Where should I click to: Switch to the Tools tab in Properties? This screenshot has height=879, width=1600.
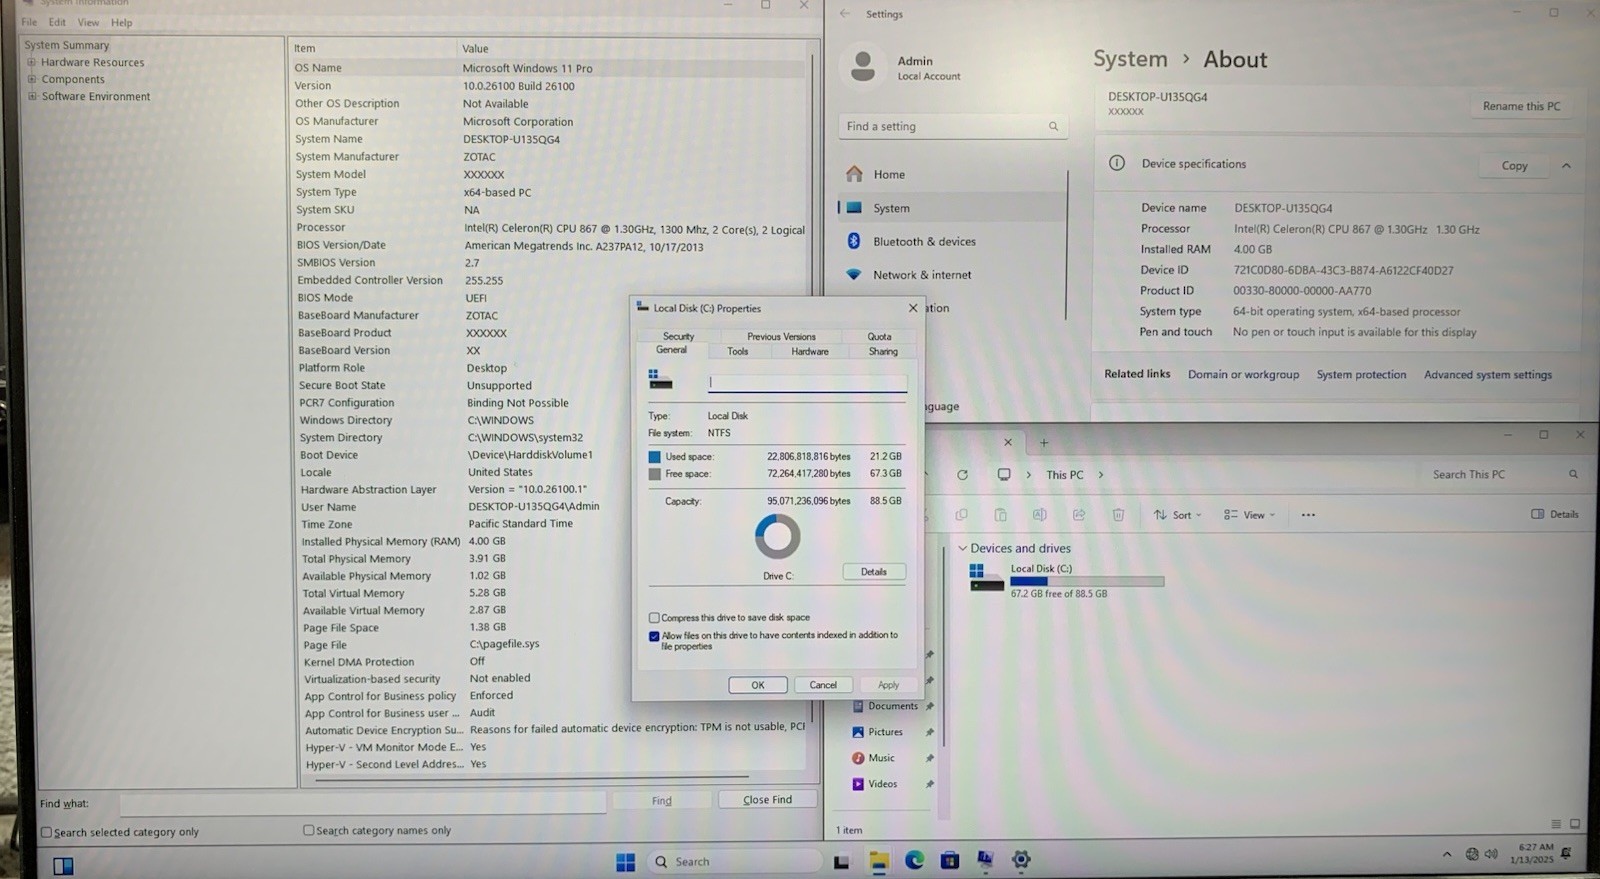click(x=738, y=351)
